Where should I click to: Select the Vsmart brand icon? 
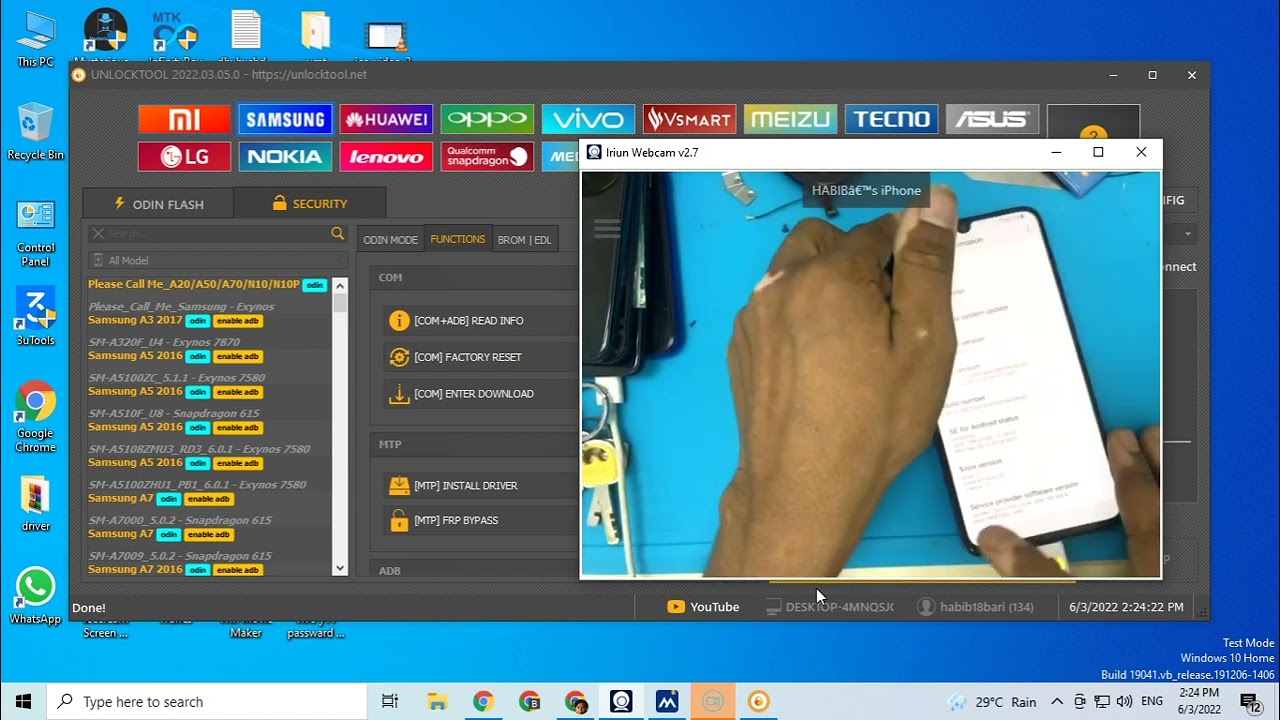point(689,119)
